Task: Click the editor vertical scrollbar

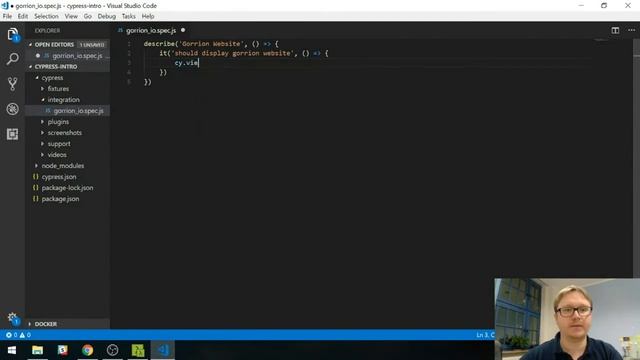Action: coord(636,159)
